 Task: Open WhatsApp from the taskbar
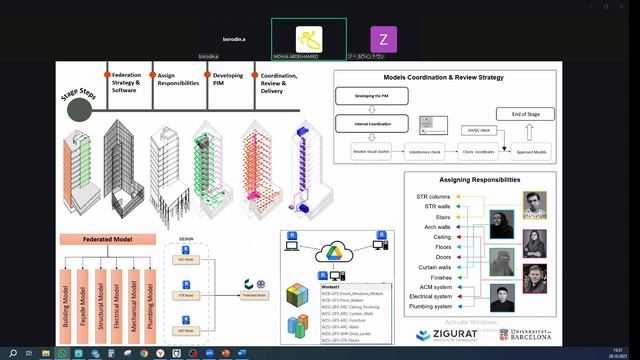62,353
